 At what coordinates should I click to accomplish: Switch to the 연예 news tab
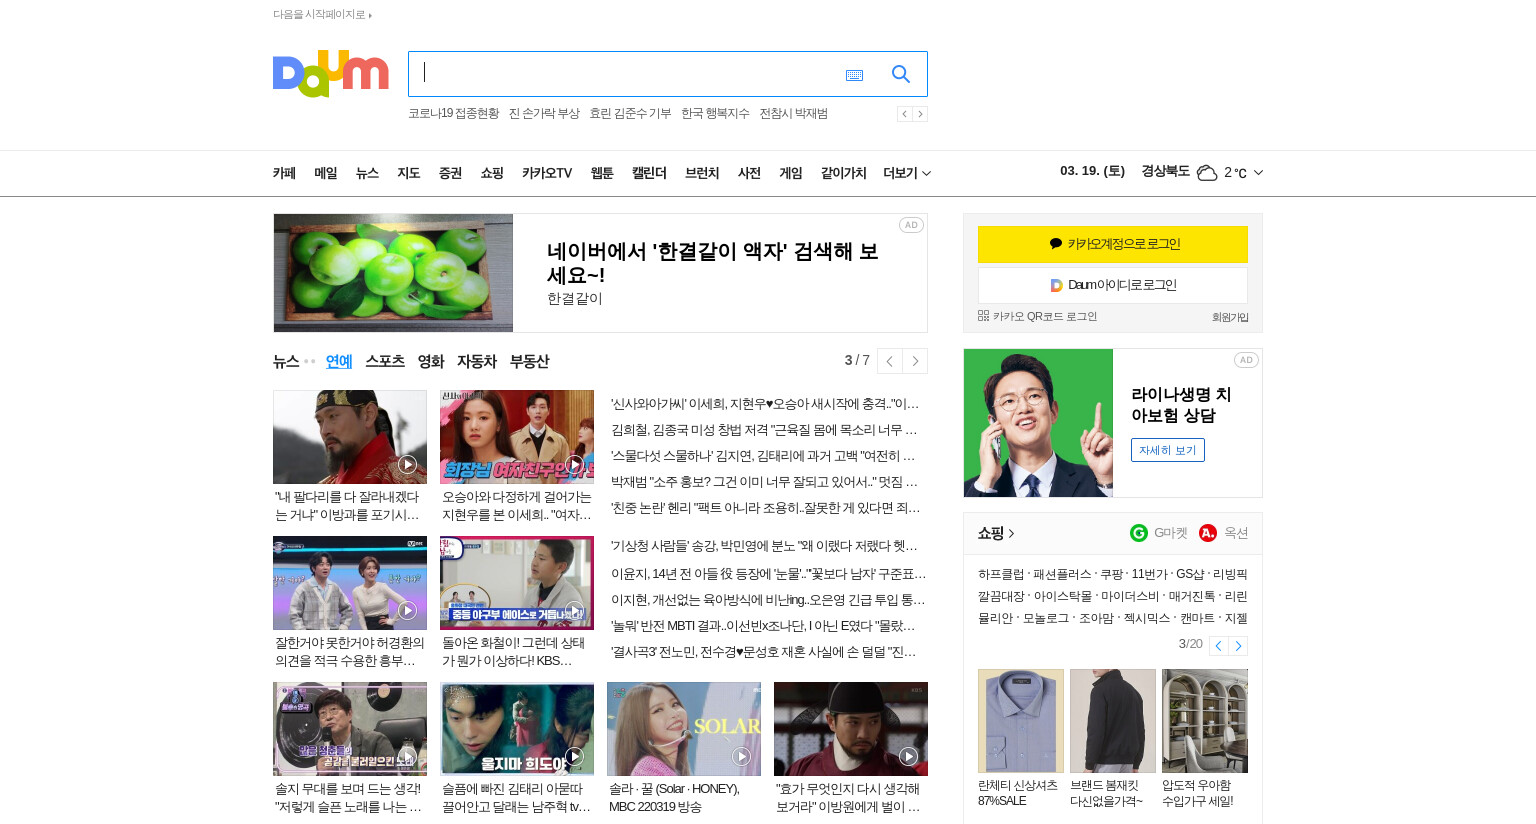pos(339,361)
